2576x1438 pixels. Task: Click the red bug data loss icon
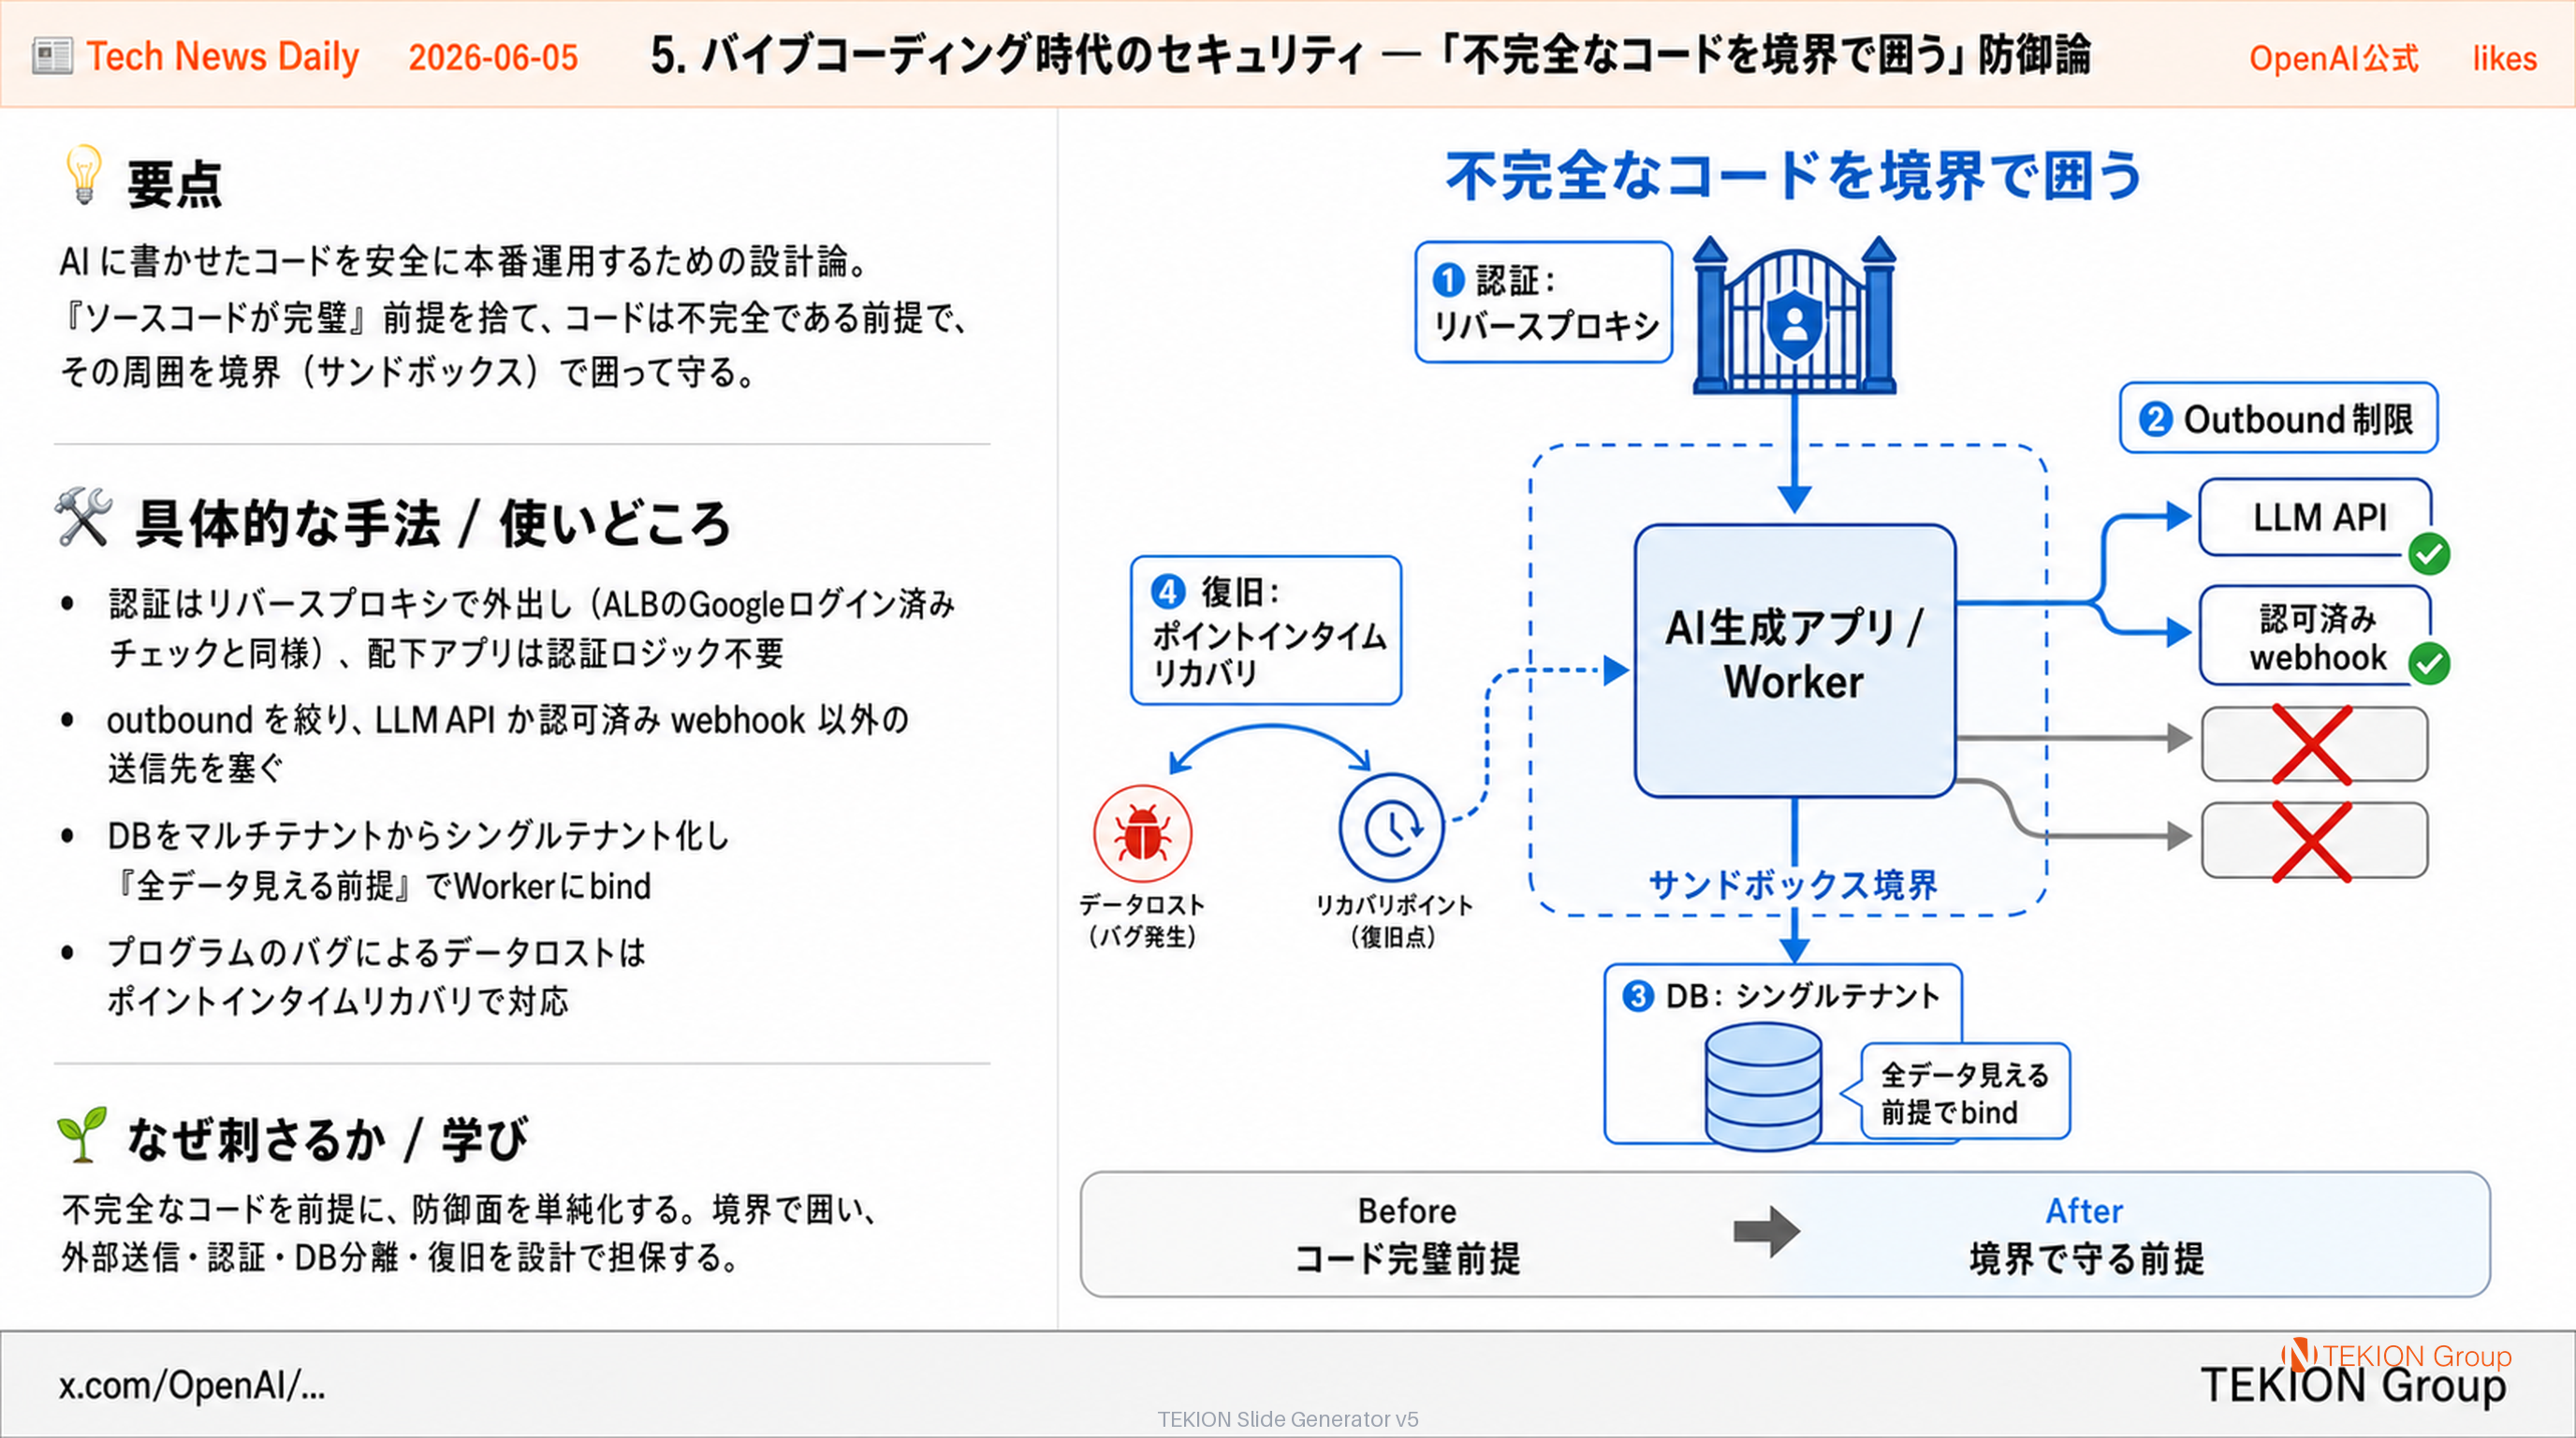pyautogui.click(x=1143, y=834)
